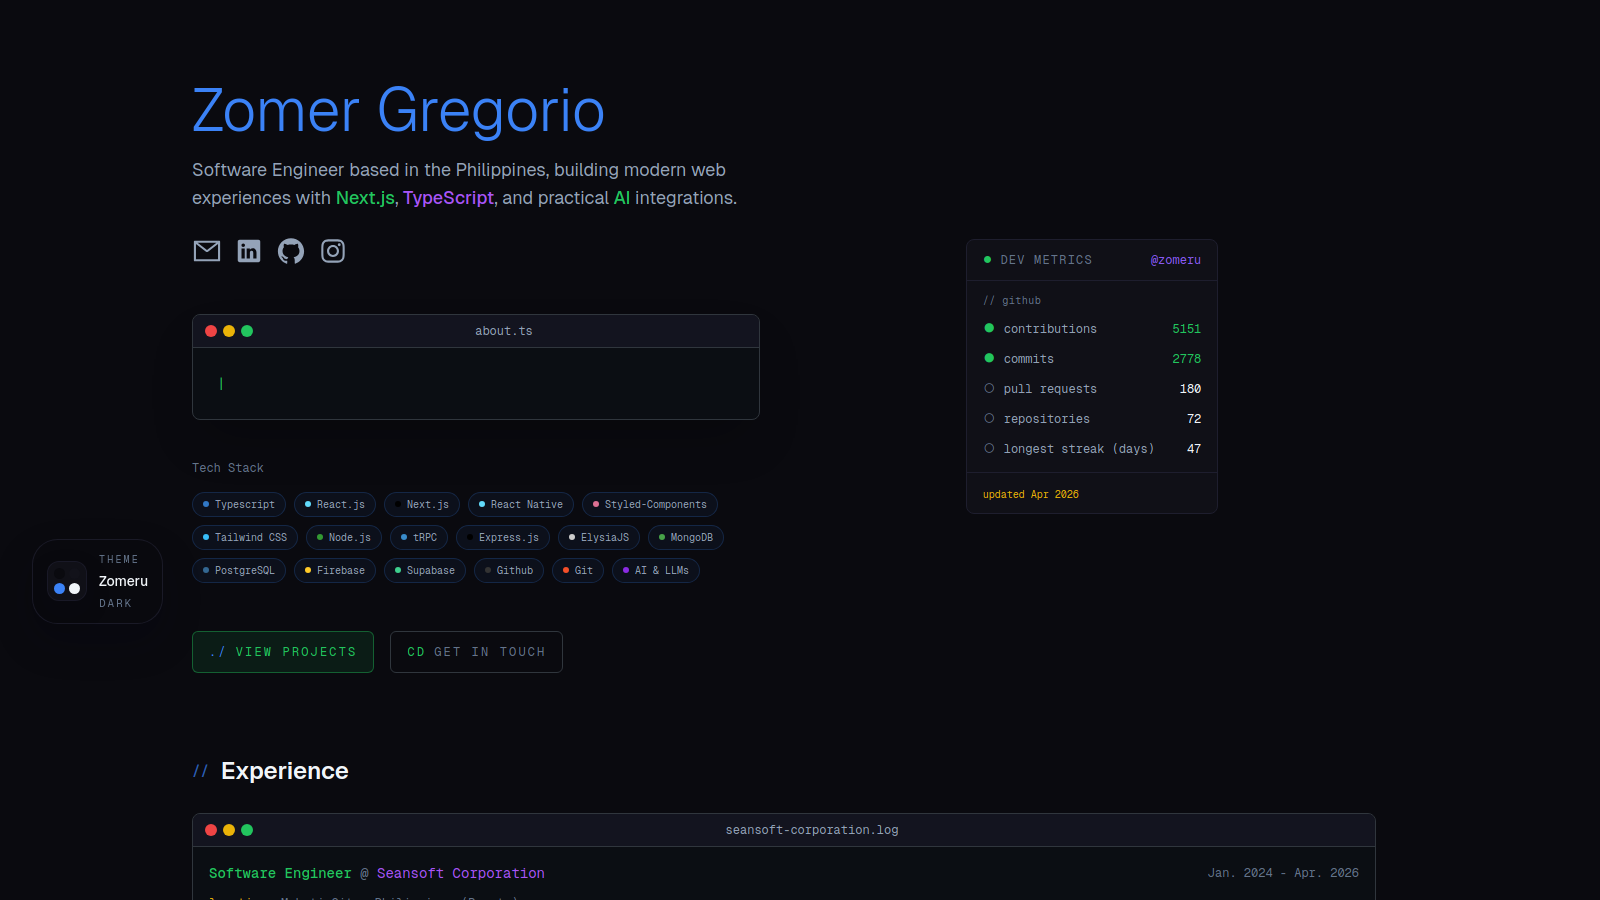Click the View Projects button
Screen dimensions: 1600x900
coord(283,652)
